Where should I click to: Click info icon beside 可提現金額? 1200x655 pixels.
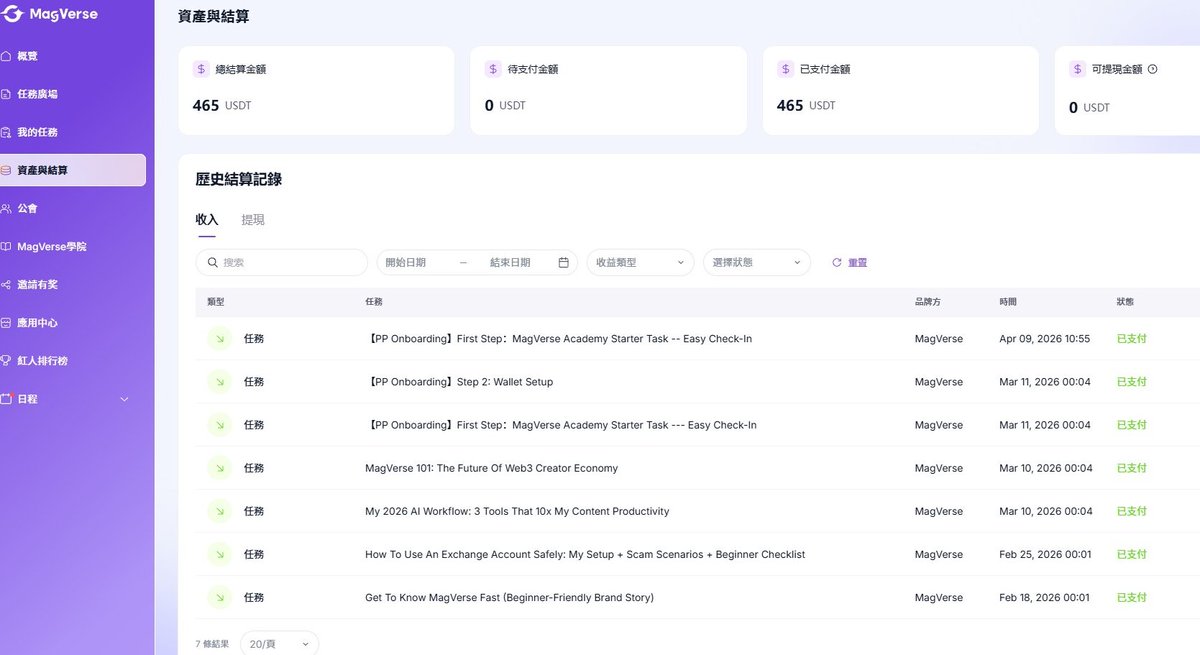(1152, 69)
